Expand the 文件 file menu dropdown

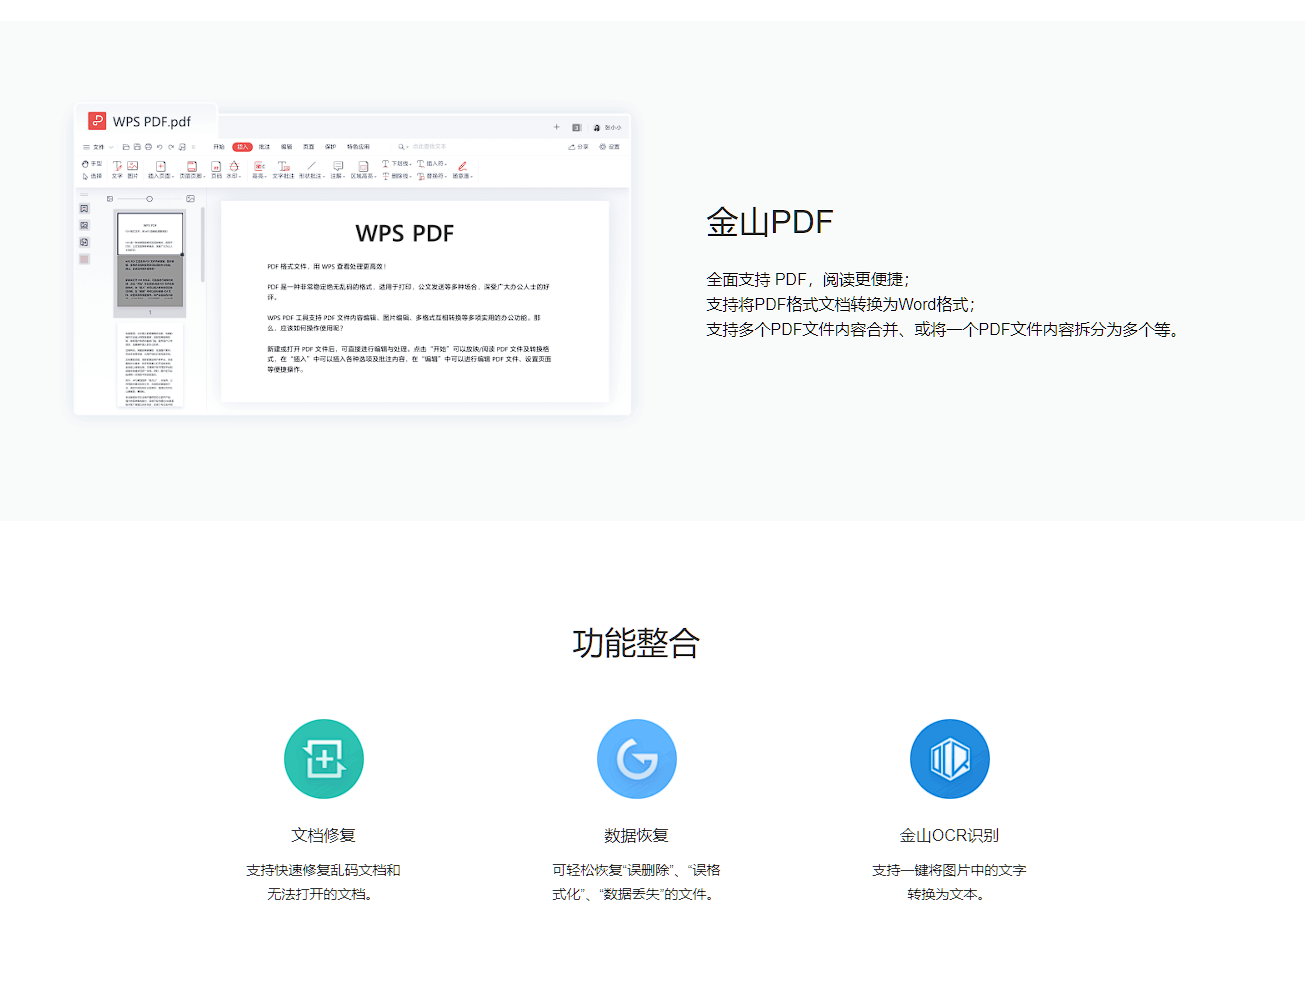coord(100,148)
